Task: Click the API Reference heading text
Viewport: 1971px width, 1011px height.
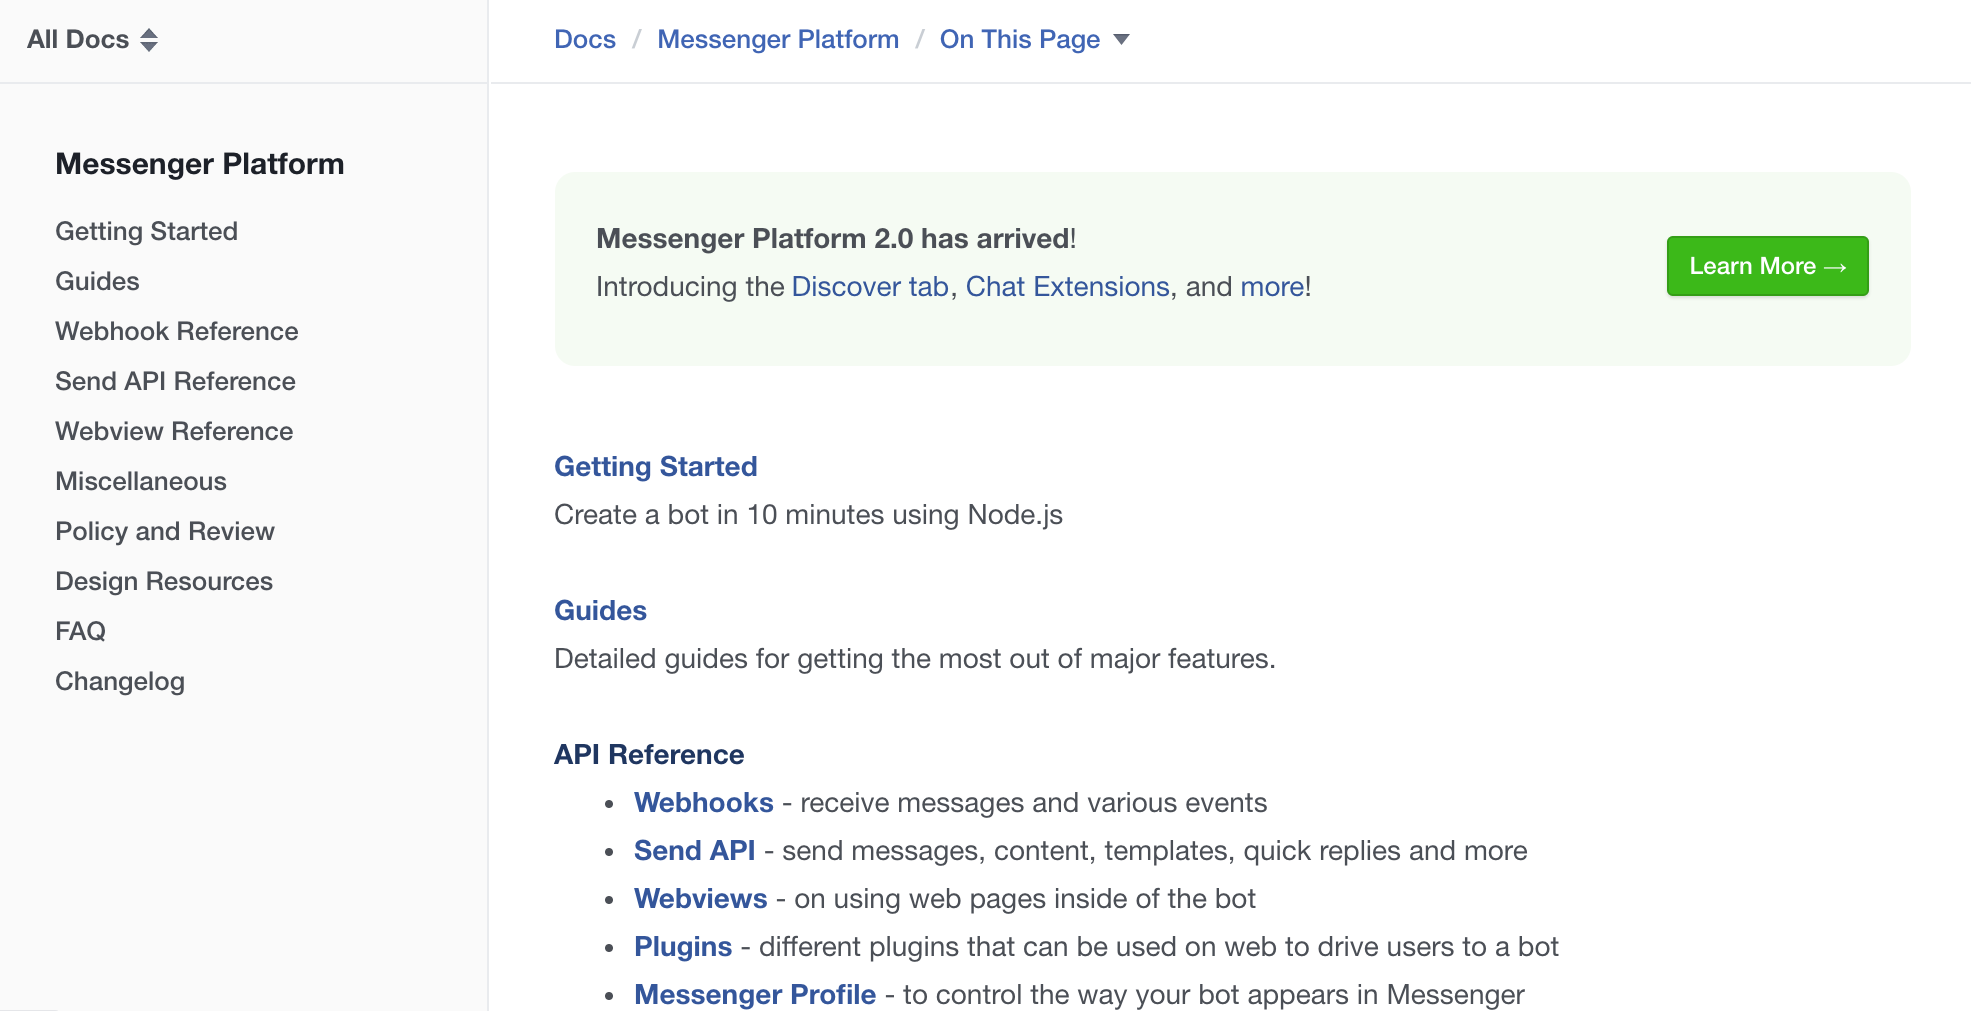Action: pos(649,755)
